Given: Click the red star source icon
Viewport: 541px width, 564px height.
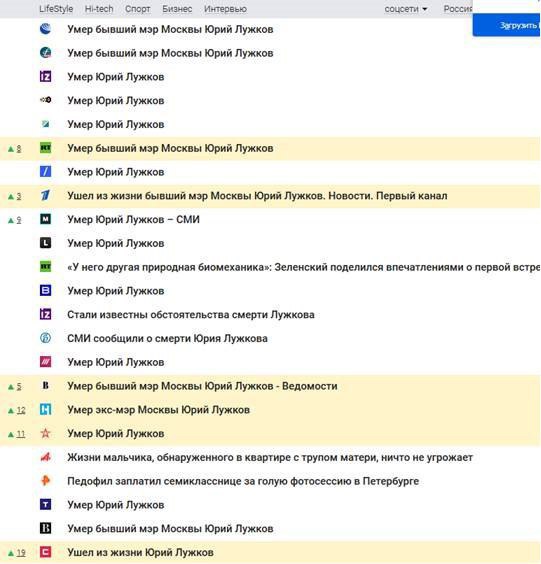Looking at the screenshot, I should tap(45, 433).
